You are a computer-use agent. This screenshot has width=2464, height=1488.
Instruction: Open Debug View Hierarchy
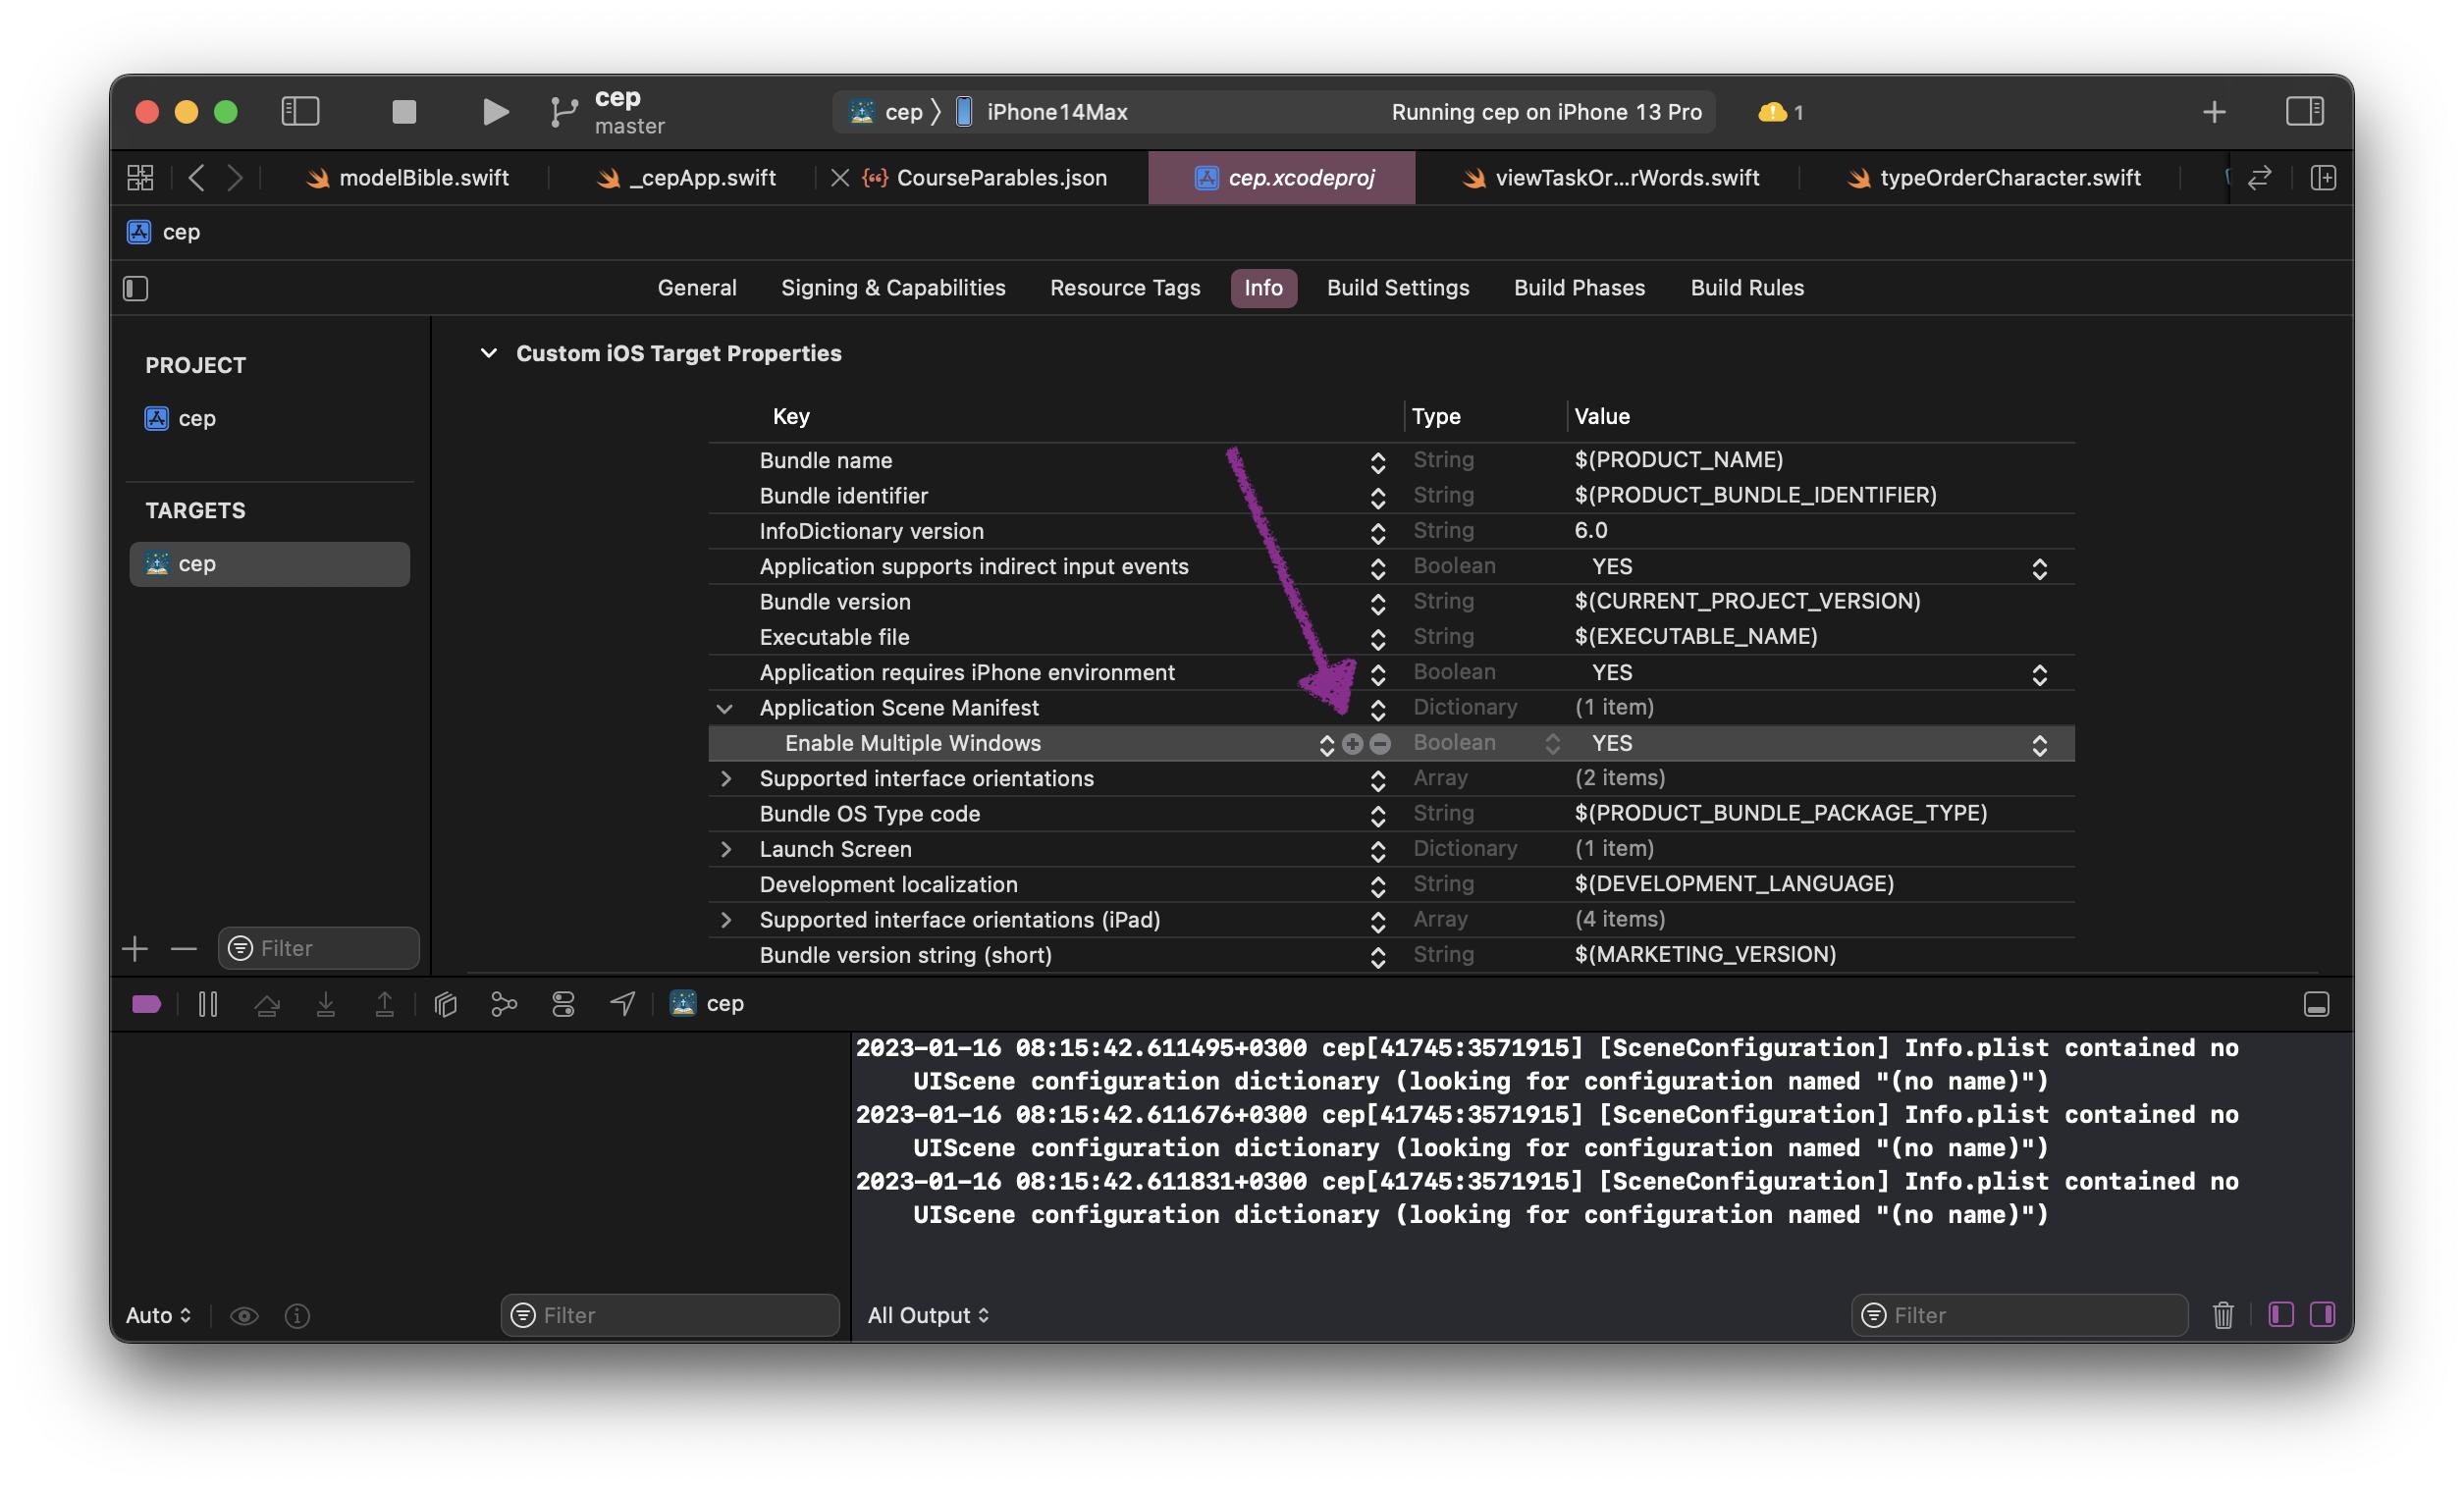coord(446,1004)
